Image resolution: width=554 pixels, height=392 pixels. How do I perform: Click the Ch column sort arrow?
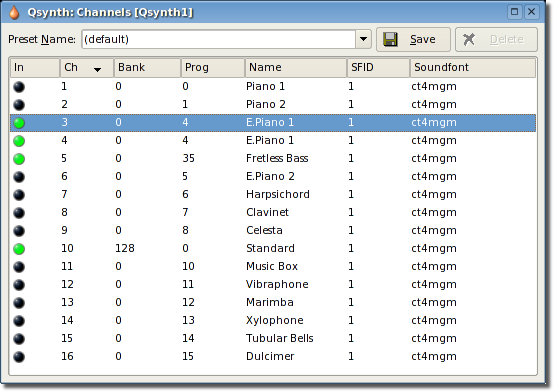(x=98, y=69)
